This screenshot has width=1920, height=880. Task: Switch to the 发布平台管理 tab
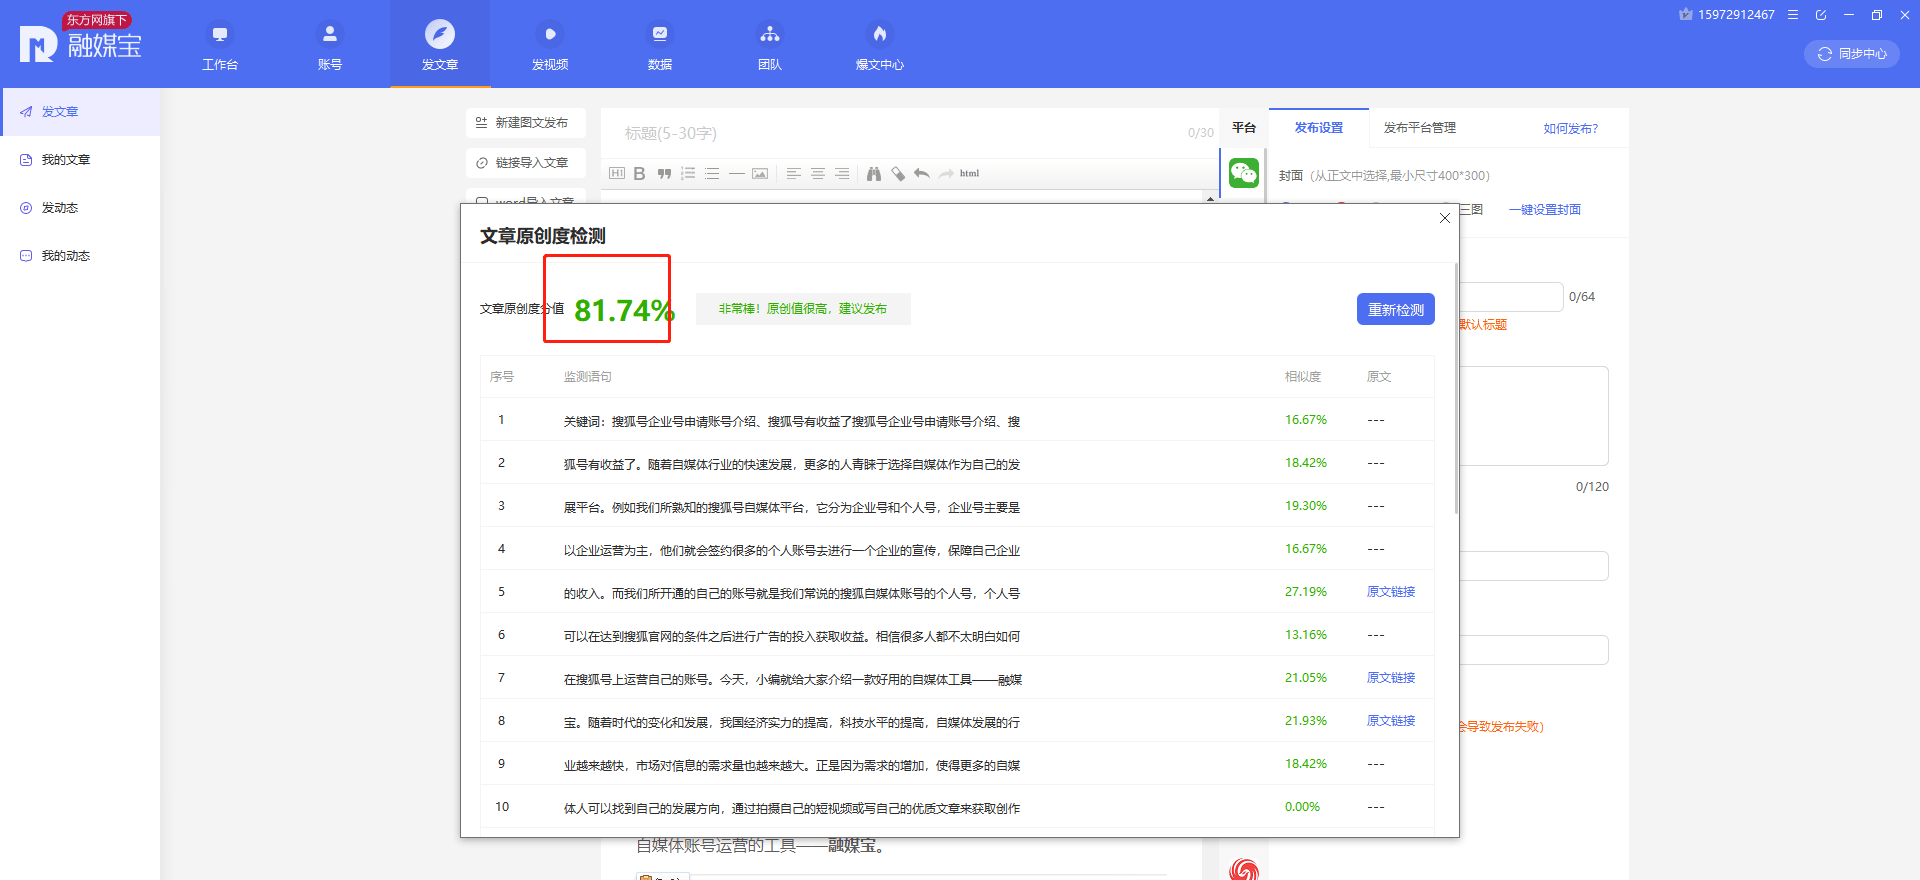point(1420,128)
